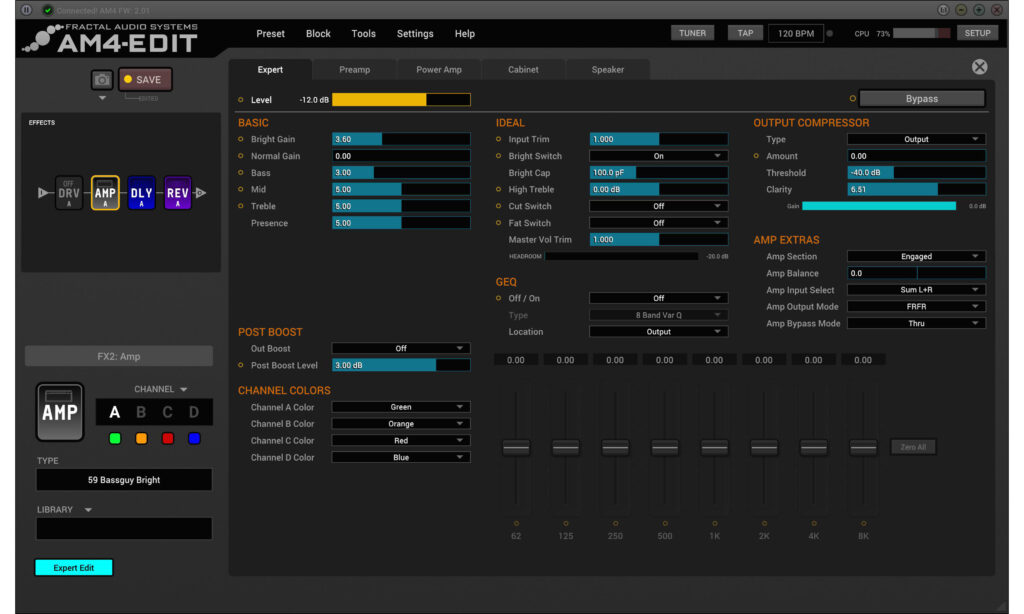Click the SAVE button
This screenshot has width=1024, height=614.
coord(145,80)
